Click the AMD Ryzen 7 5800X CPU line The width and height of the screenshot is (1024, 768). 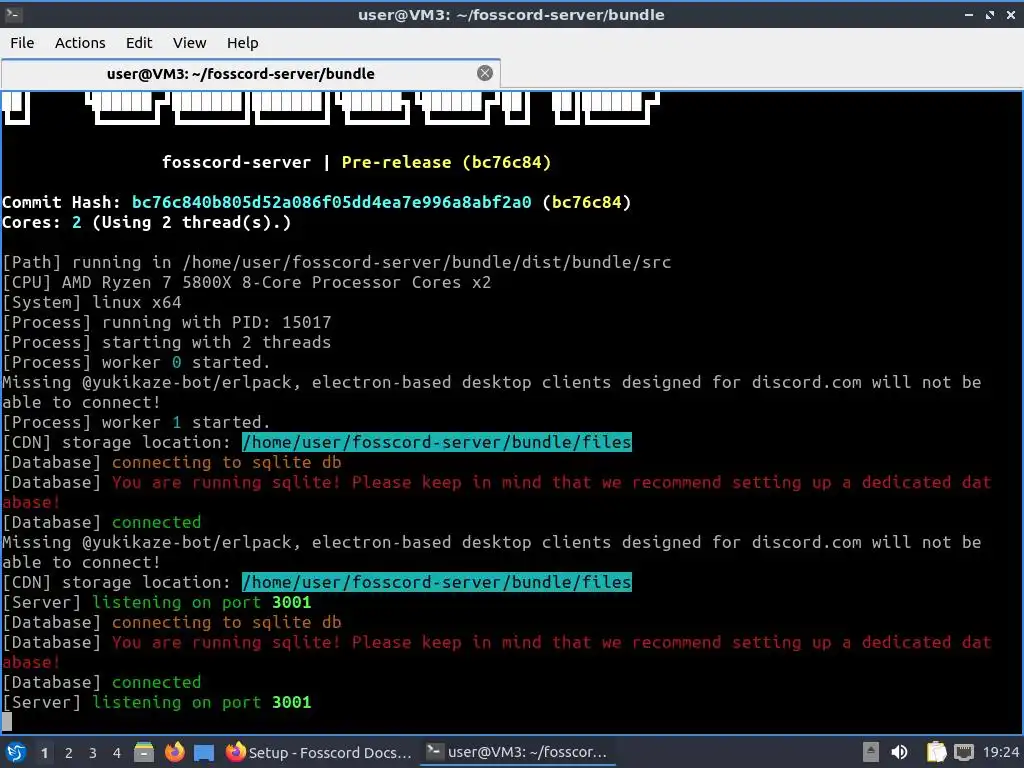click(x=247, y=282)
